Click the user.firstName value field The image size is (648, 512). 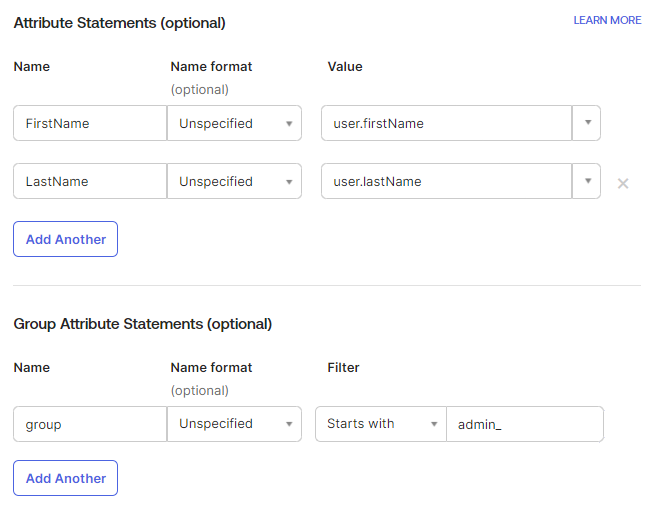click(446, 124)
